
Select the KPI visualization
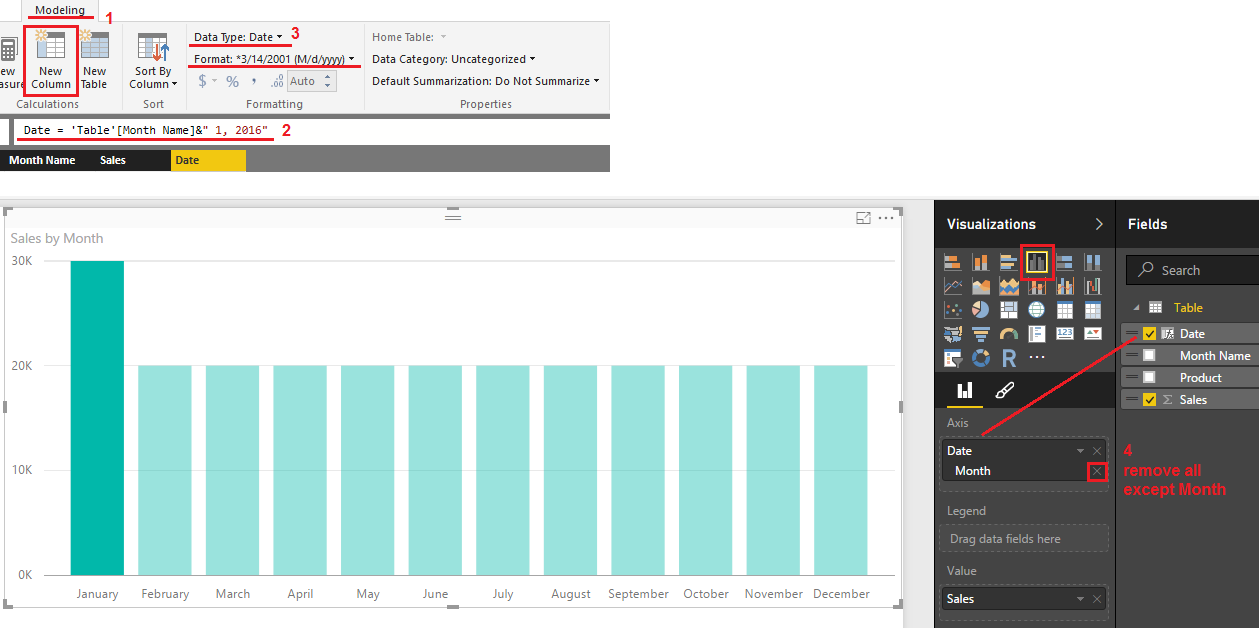1093,334
